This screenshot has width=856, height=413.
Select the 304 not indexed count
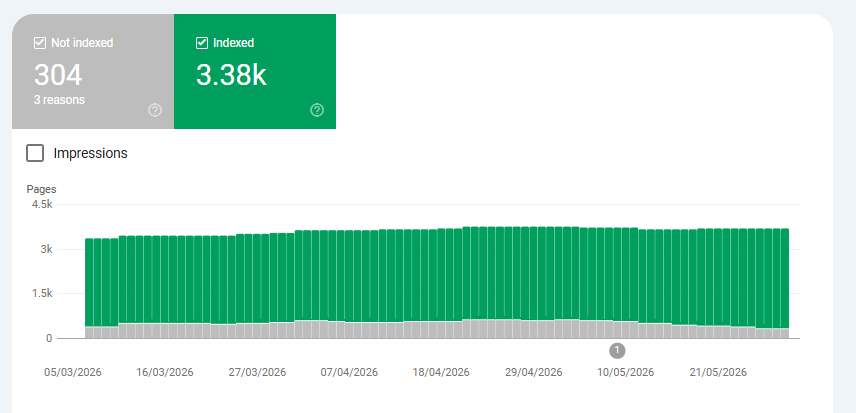tap(58, 75)
